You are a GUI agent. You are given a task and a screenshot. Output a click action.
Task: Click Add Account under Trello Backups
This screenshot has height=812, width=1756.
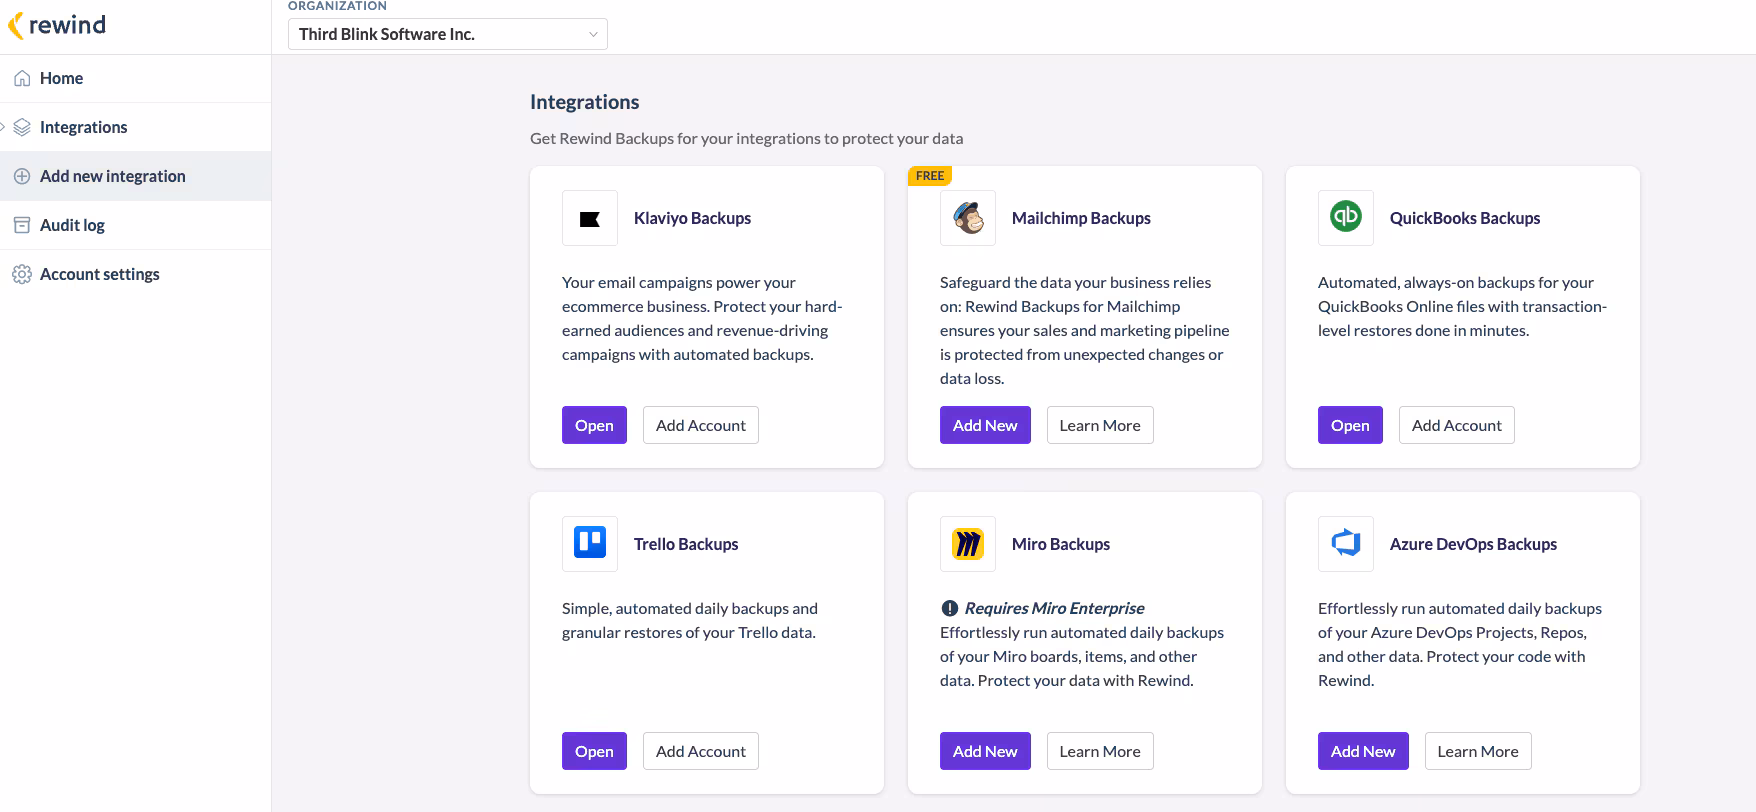point(700,751)
